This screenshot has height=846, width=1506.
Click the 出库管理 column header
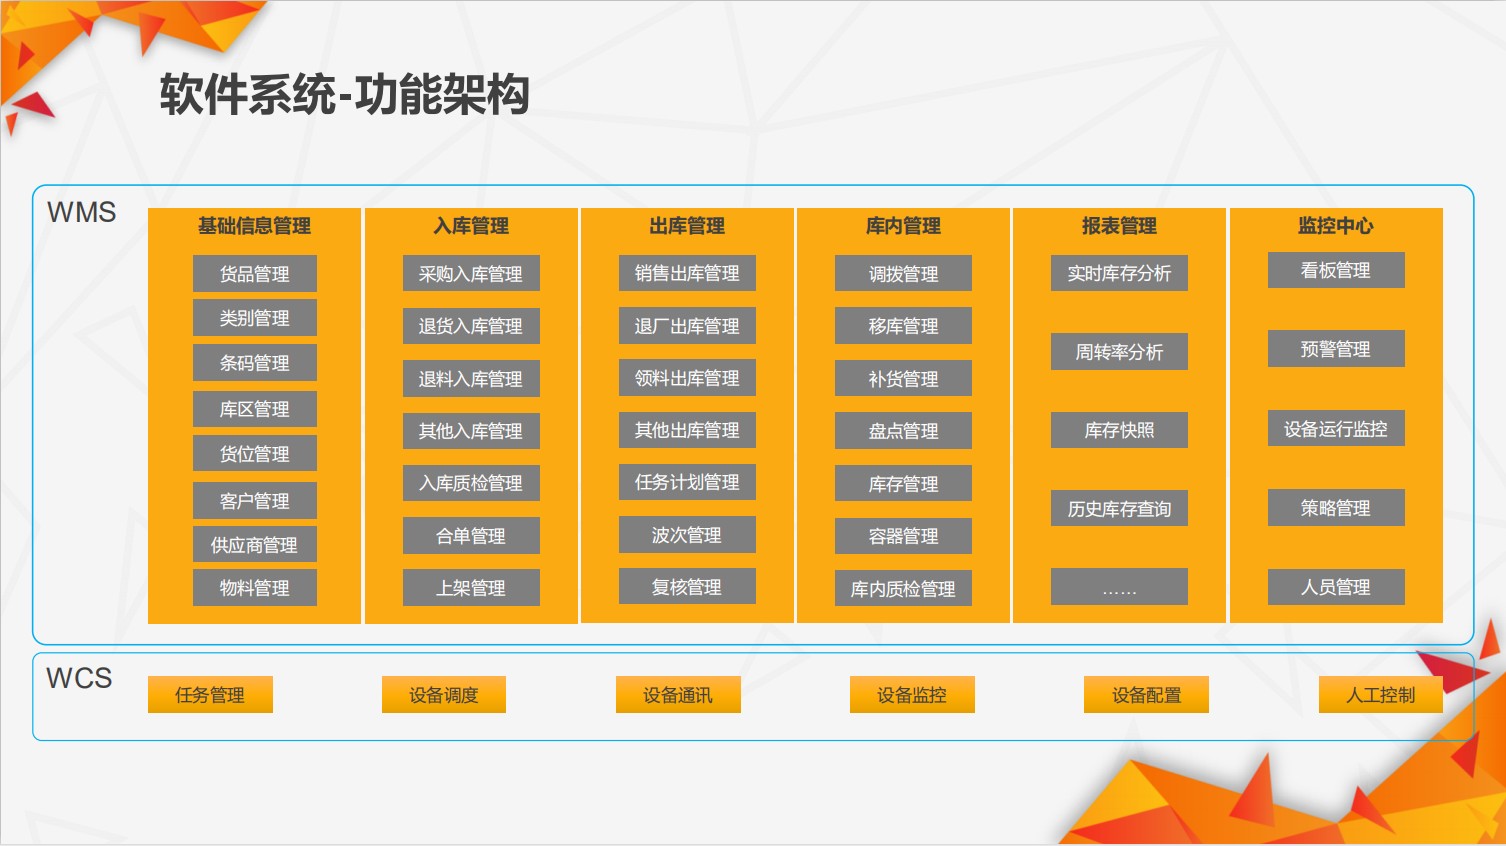coord(687,226)
